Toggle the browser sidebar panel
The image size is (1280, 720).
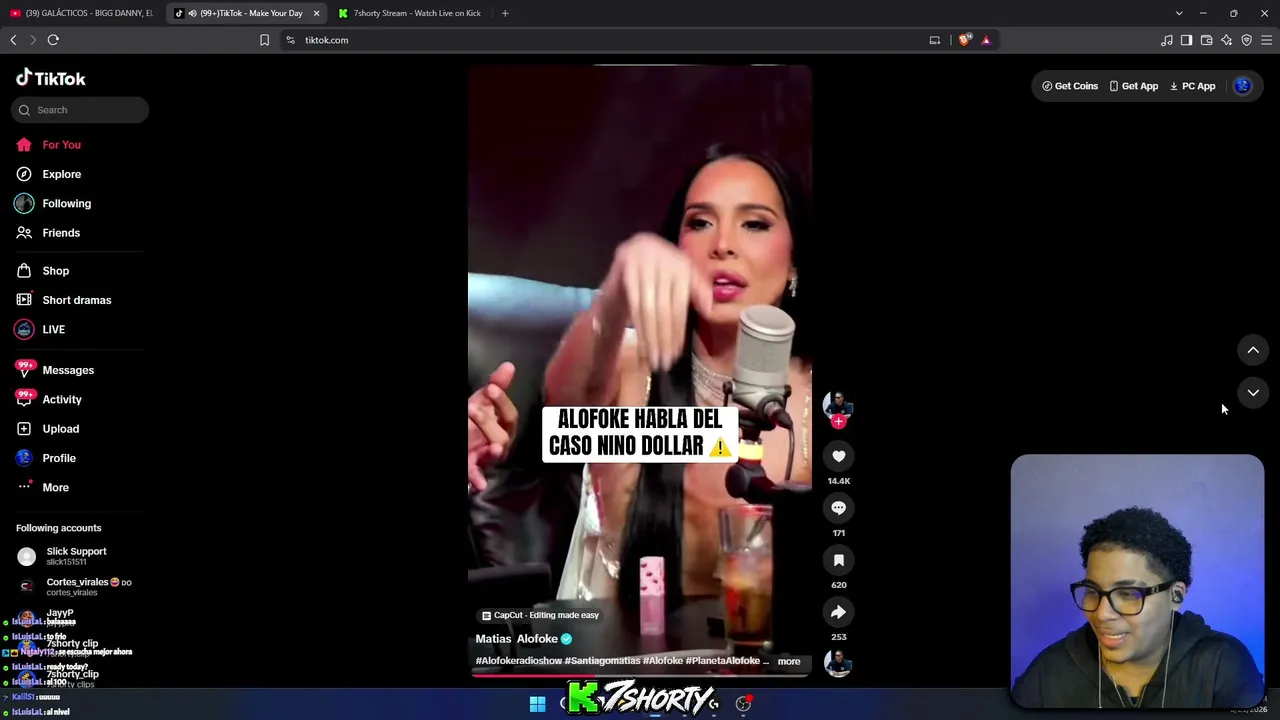[x=1186, y=40]
